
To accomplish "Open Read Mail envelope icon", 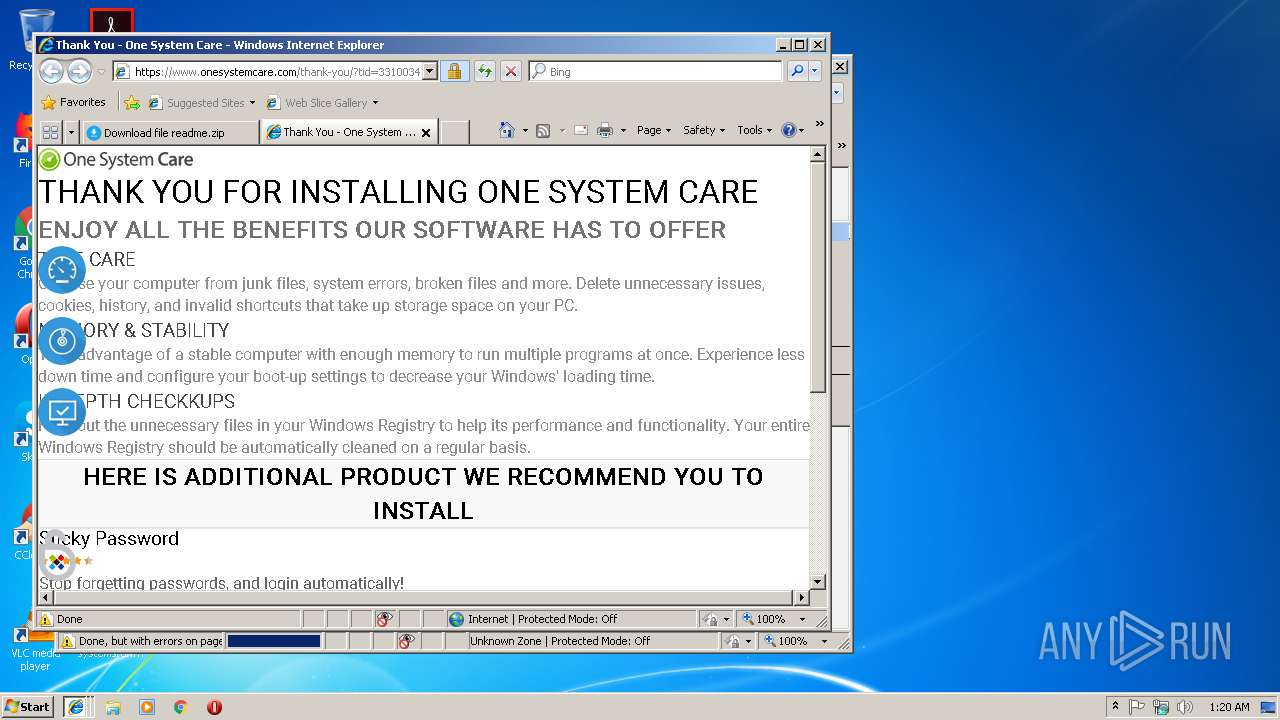I will (x=580, y=130).
